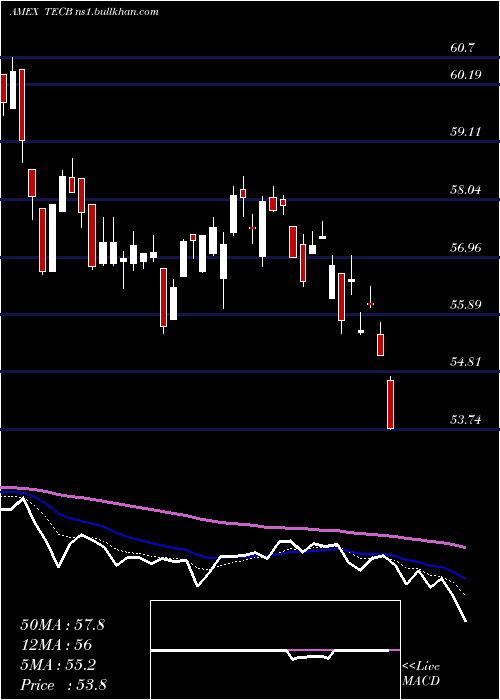Click the 59.11 price level label

pos(466,132)
